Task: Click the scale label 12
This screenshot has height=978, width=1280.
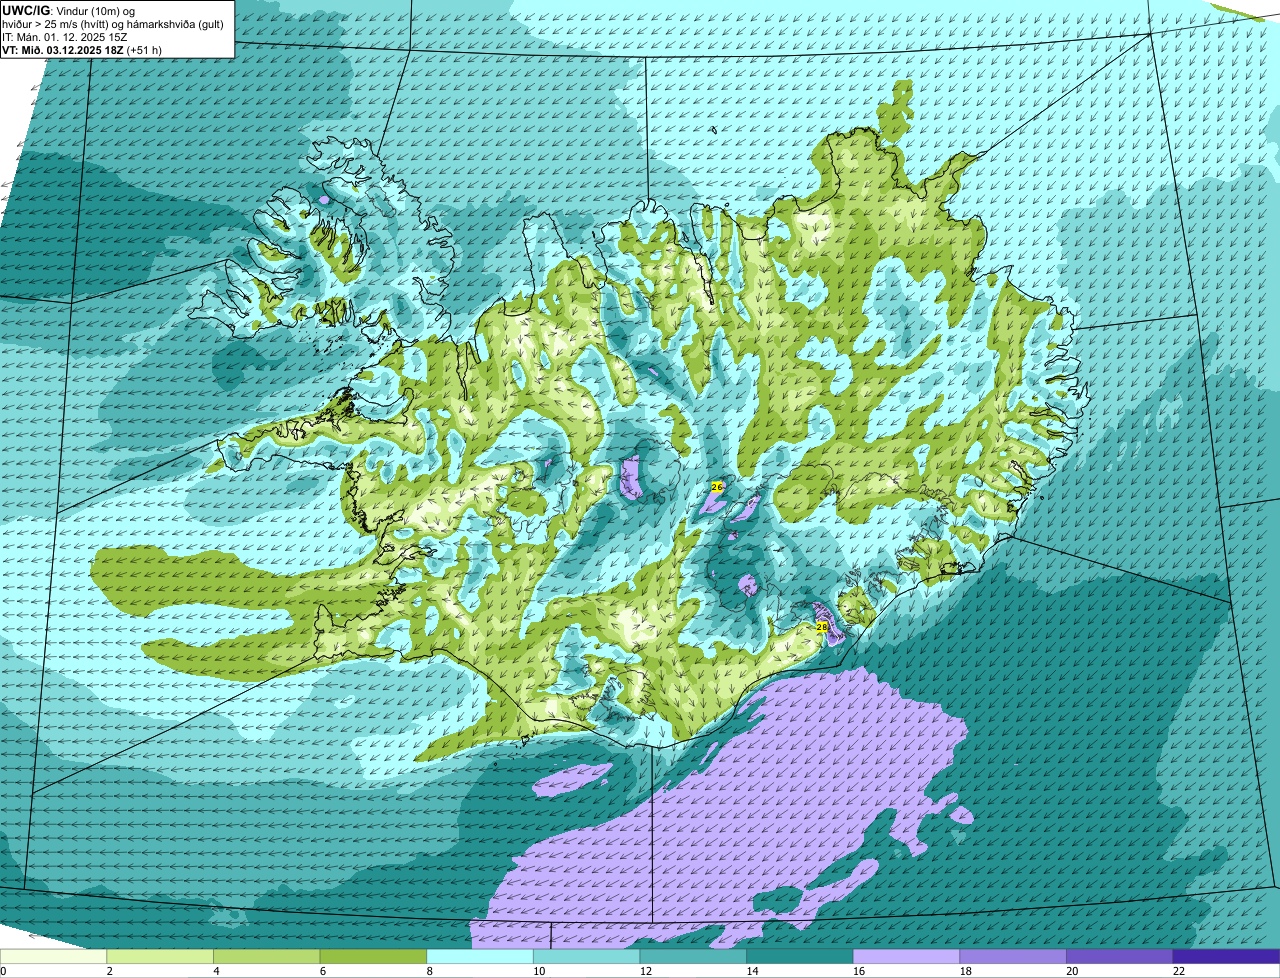Action: 645,972
